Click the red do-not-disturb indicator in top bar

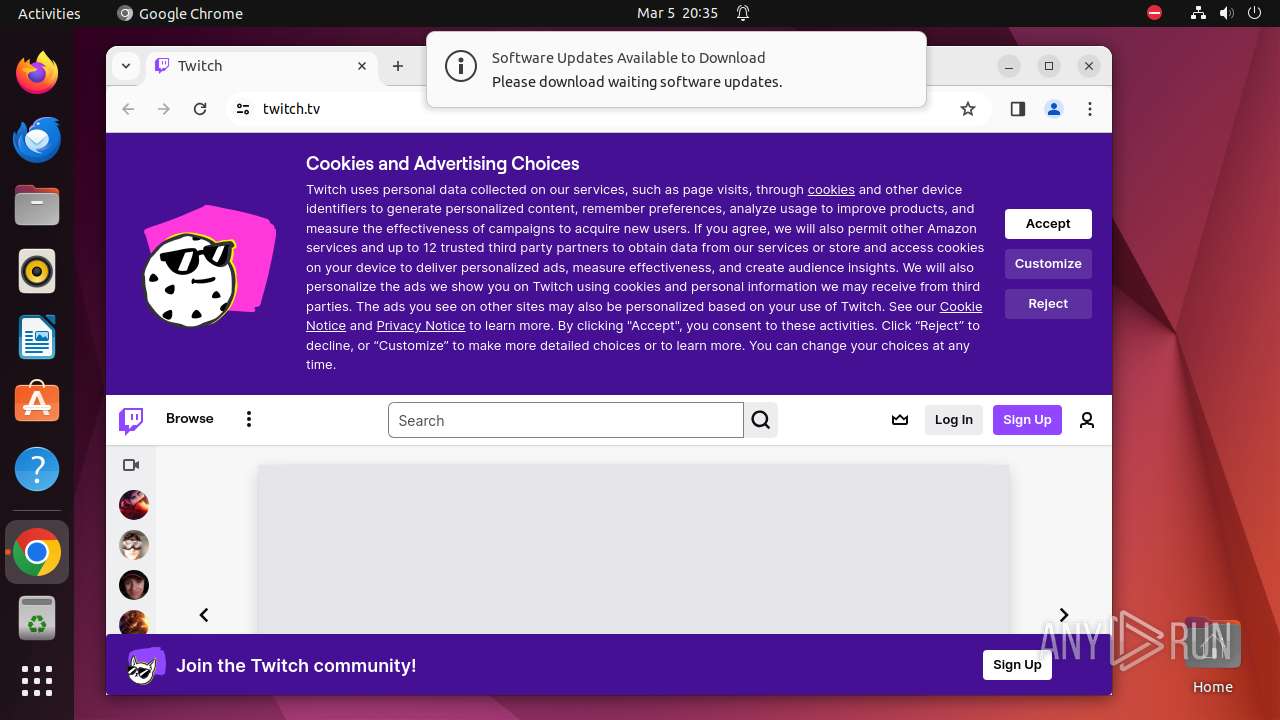point(1154,13)
